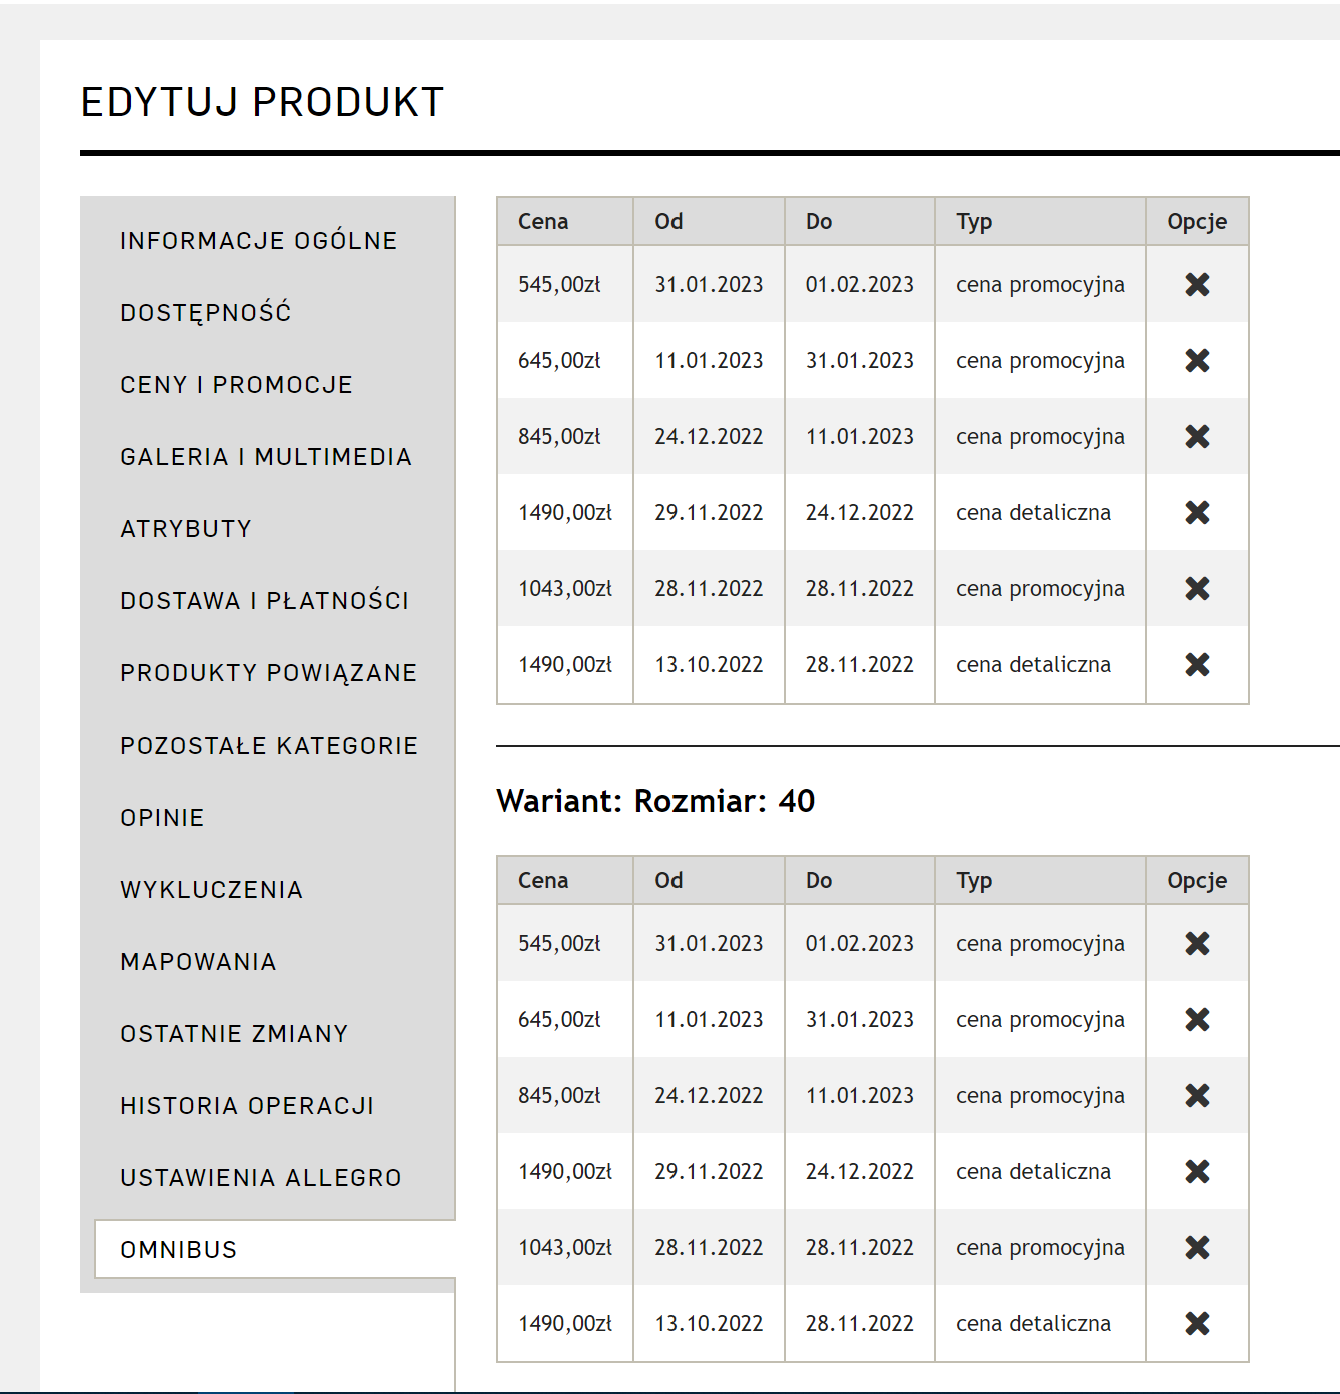Delete the 845,00zł row in the top table
Screen dimensions: 1340x1394
tap(1197, 437)
